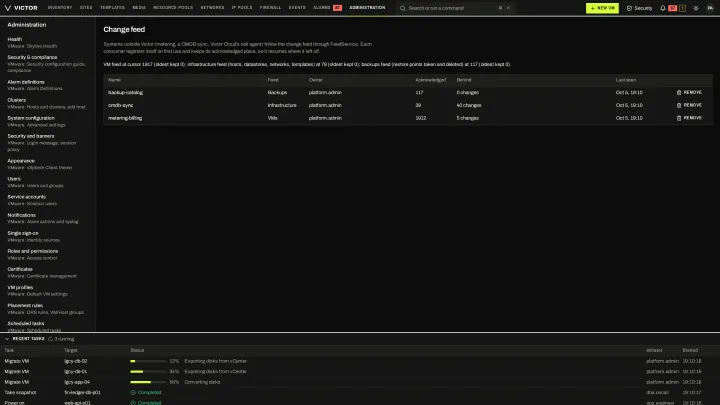The image size is (720, 405).
Task: Open the Events nav tab
Action: coord(297,8)
